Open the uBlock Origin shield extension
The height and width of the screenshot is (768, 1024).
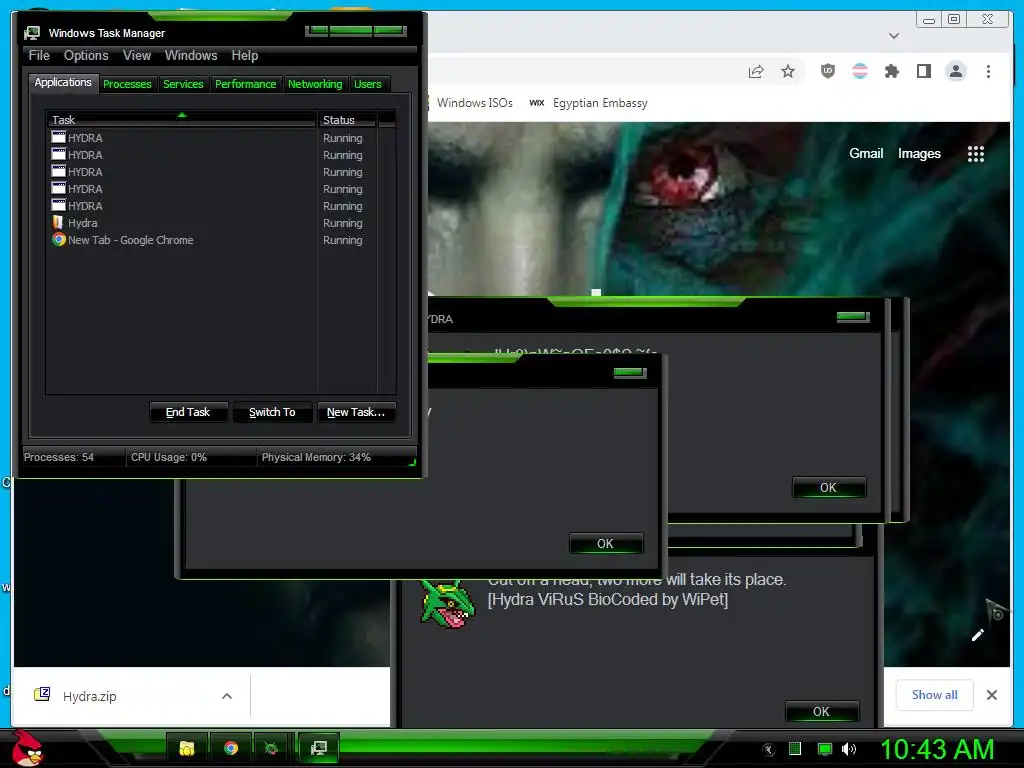click(x=827, y=71)
